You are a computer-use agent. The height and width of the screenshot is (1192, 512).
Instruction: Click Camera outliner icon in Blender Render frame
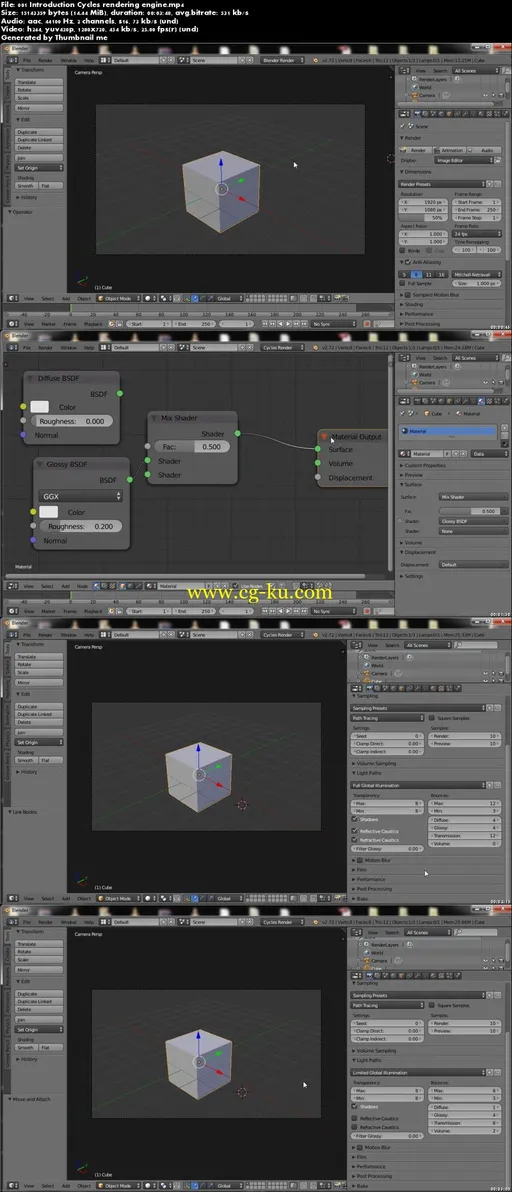pos(416,96)
